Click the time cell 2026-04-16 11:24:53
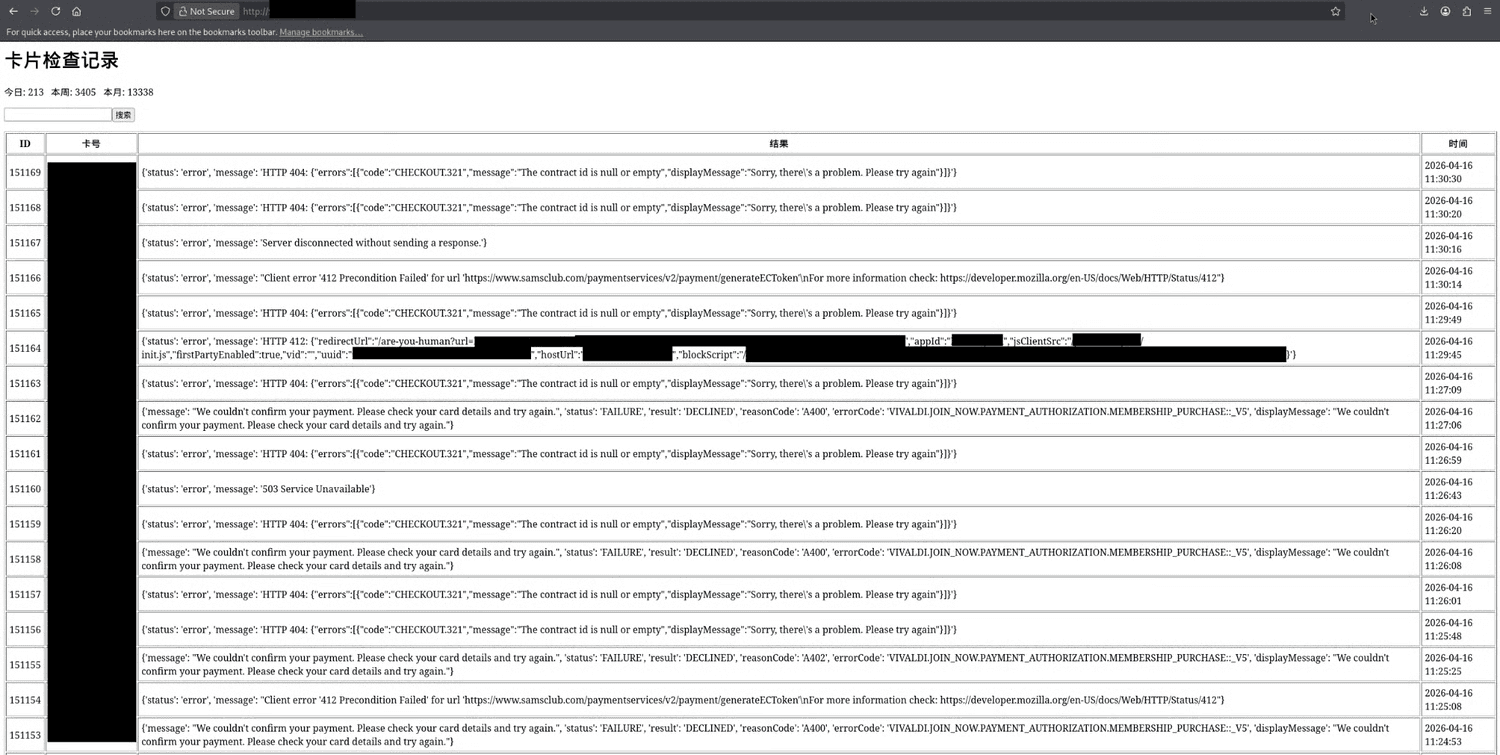The height and width of the screenshot is (755, 1500). pyautogui.click(x=1458, y=735)
